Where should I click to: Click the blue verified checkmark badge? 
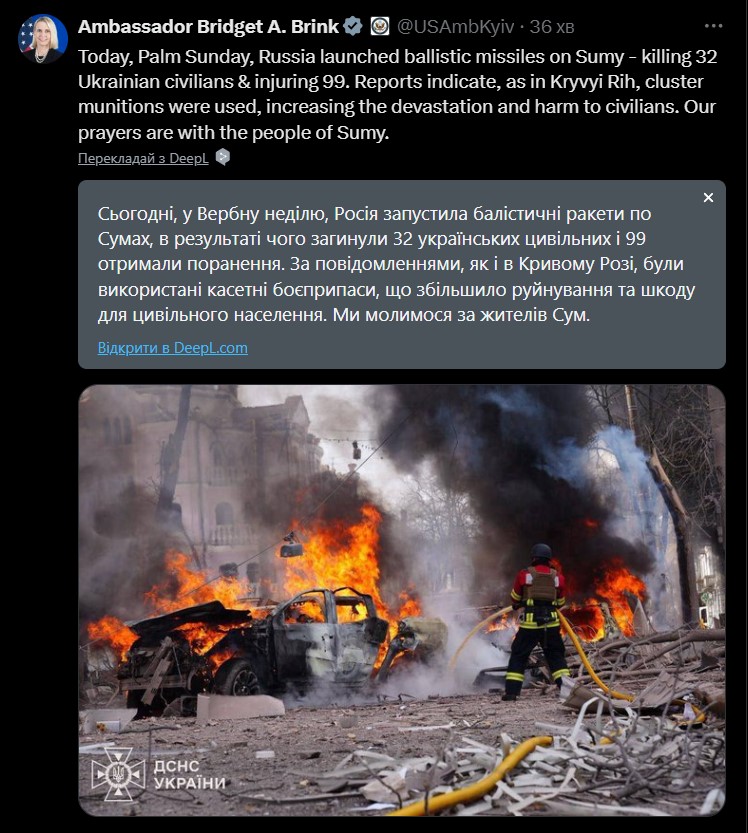pyautogui.click(x=353, y=26)
